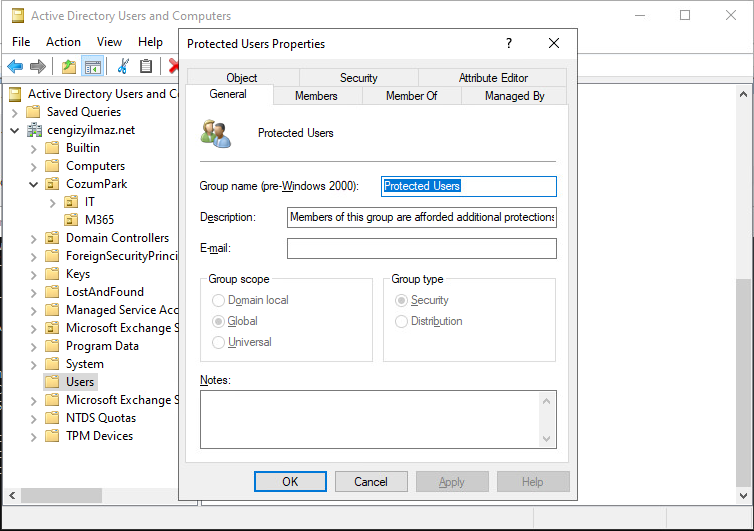Click into the E-mail text field
Image resolution: width=754 pixels, height=531 pixels.
click(421, 249)
